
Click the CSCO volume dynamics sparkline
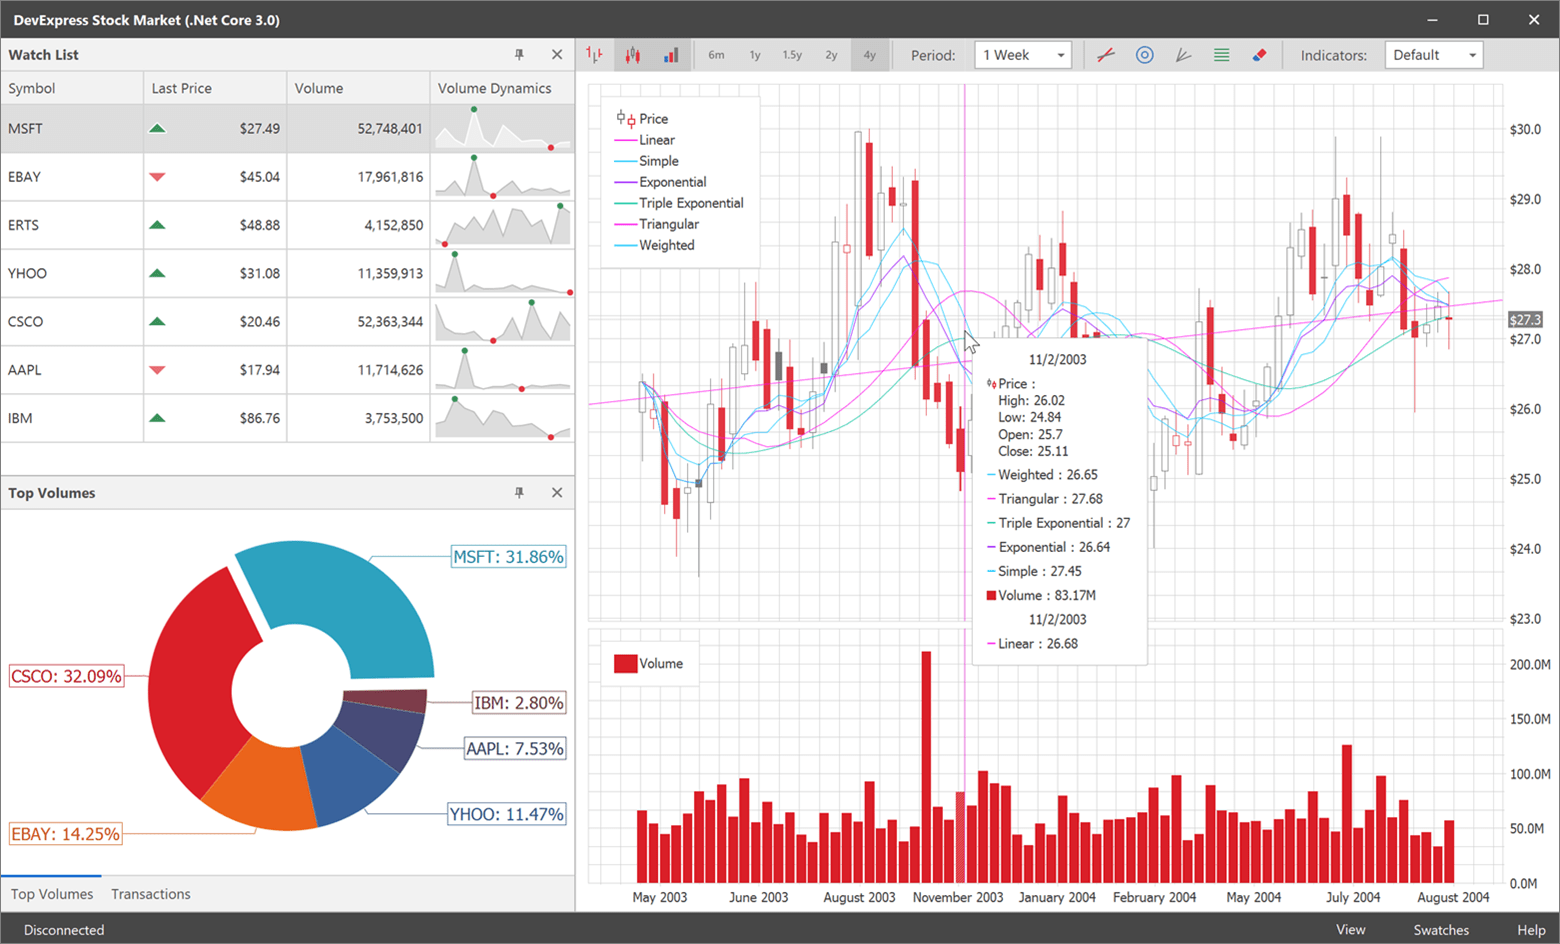[503, 322]
